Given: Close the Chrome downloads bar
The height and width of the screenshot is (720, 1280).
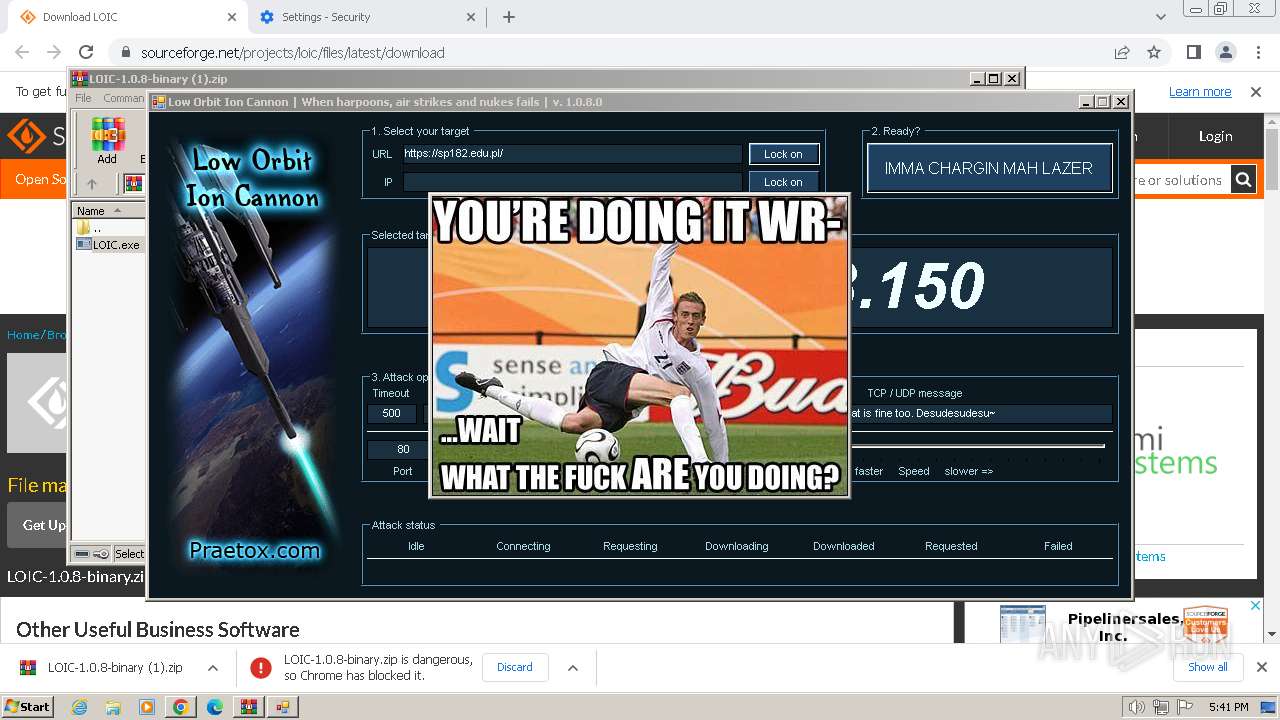Looking at the screenshot, I should (1262, 667).
